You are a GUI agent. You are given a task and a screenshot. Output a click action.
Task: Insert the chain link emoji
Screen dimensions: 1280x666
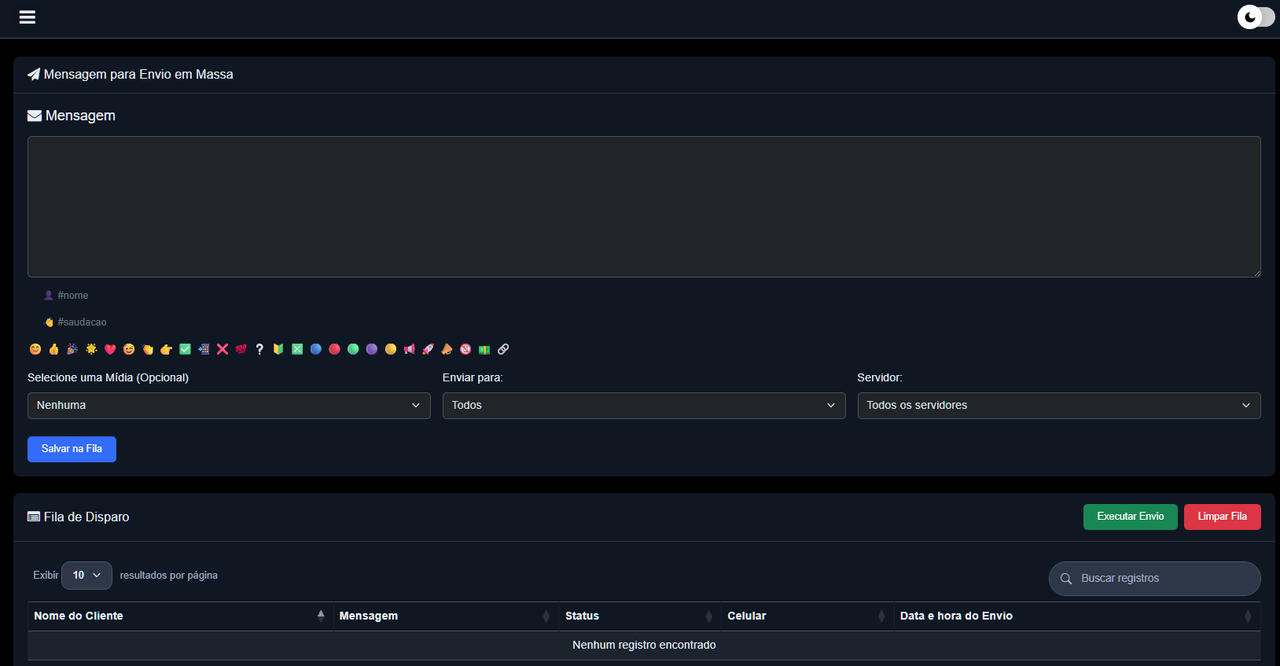click(503, 349)
